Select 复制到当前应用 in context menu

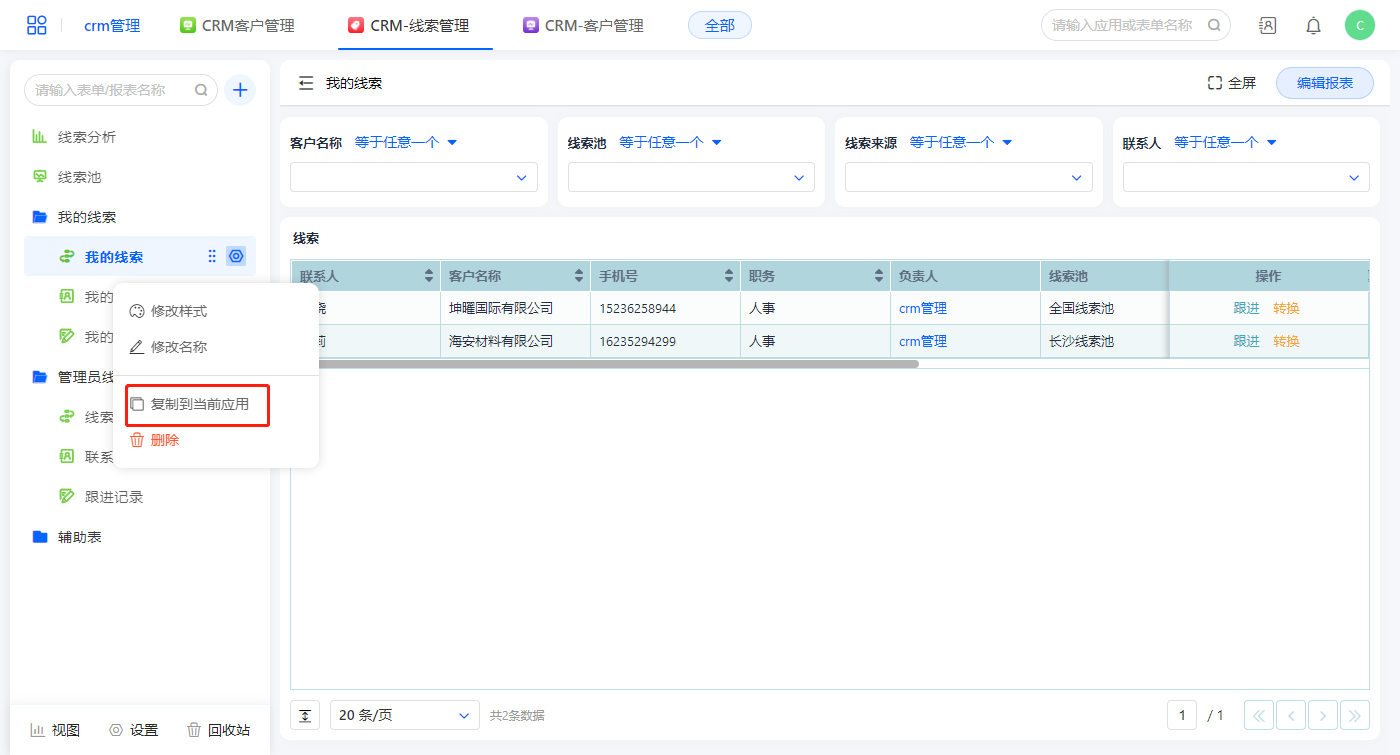click(x=198, y=405)
